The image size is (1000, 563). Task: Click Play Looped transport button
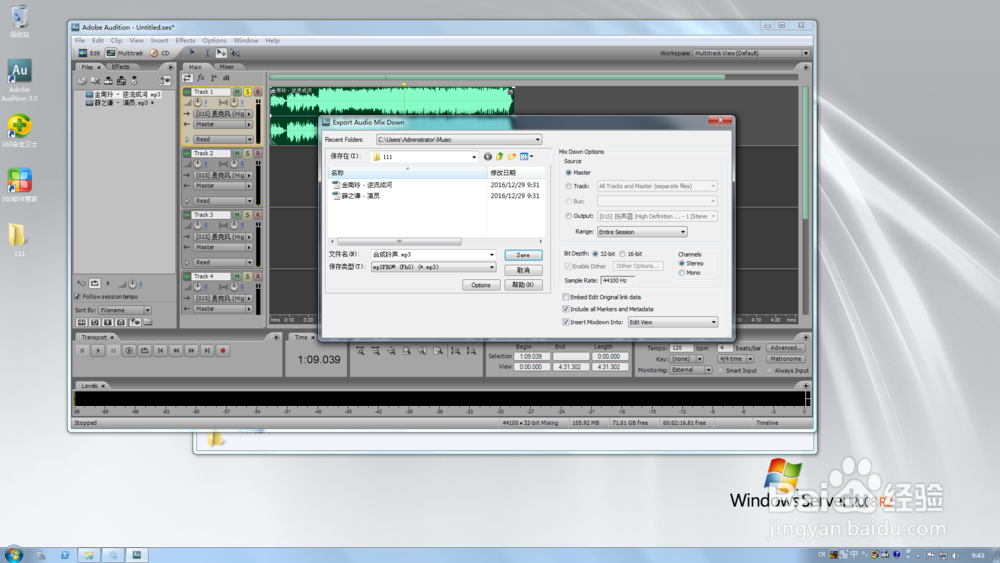[145, 351]
